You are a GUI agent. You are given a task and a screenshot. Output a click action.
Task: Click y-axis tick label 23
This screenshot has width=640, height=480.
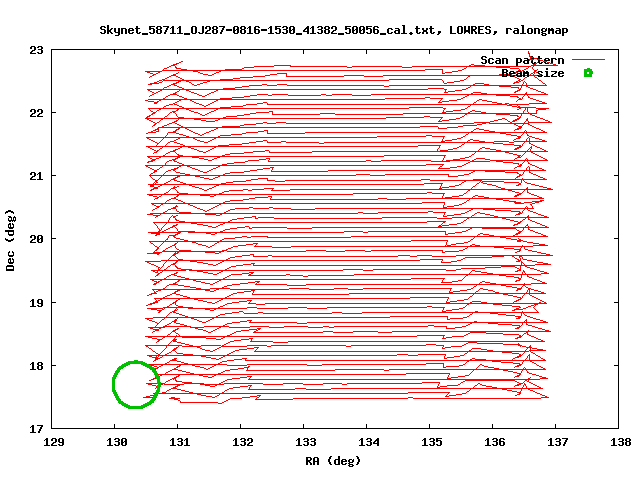pos(36,50)
